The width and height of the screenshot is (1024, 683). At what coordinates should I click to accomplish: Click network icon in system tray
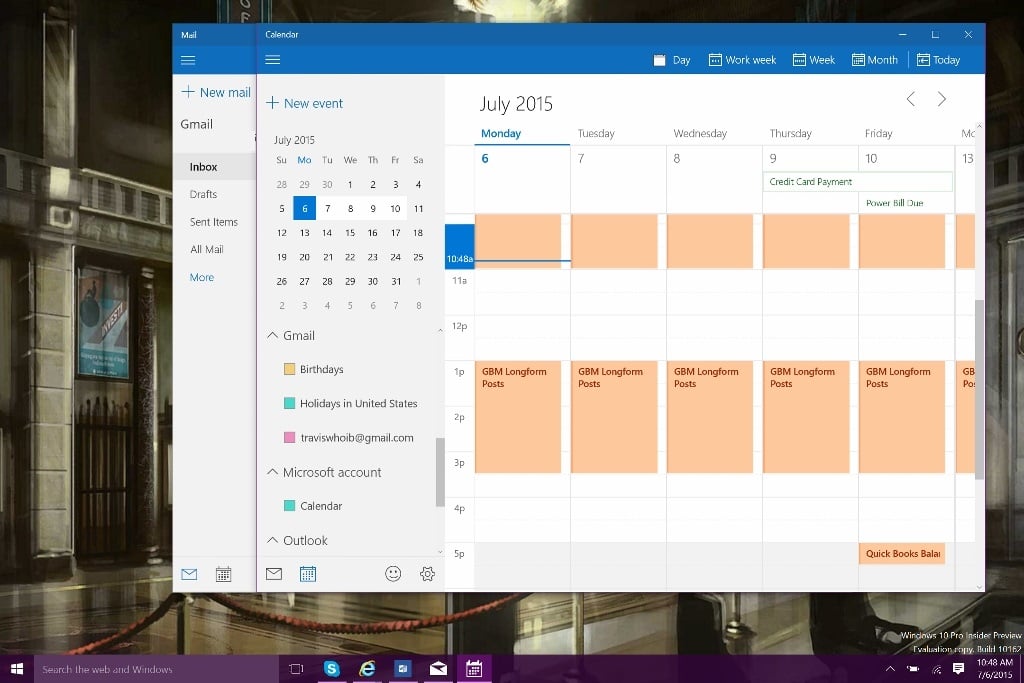936,669
